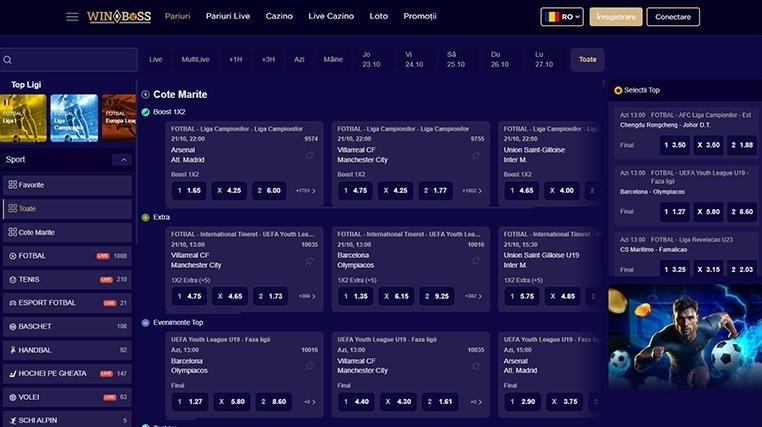Viewport: 762px width, 427px height.
Task: Star the Villarreal CF Extra match
Action: (x=310, y=260)
